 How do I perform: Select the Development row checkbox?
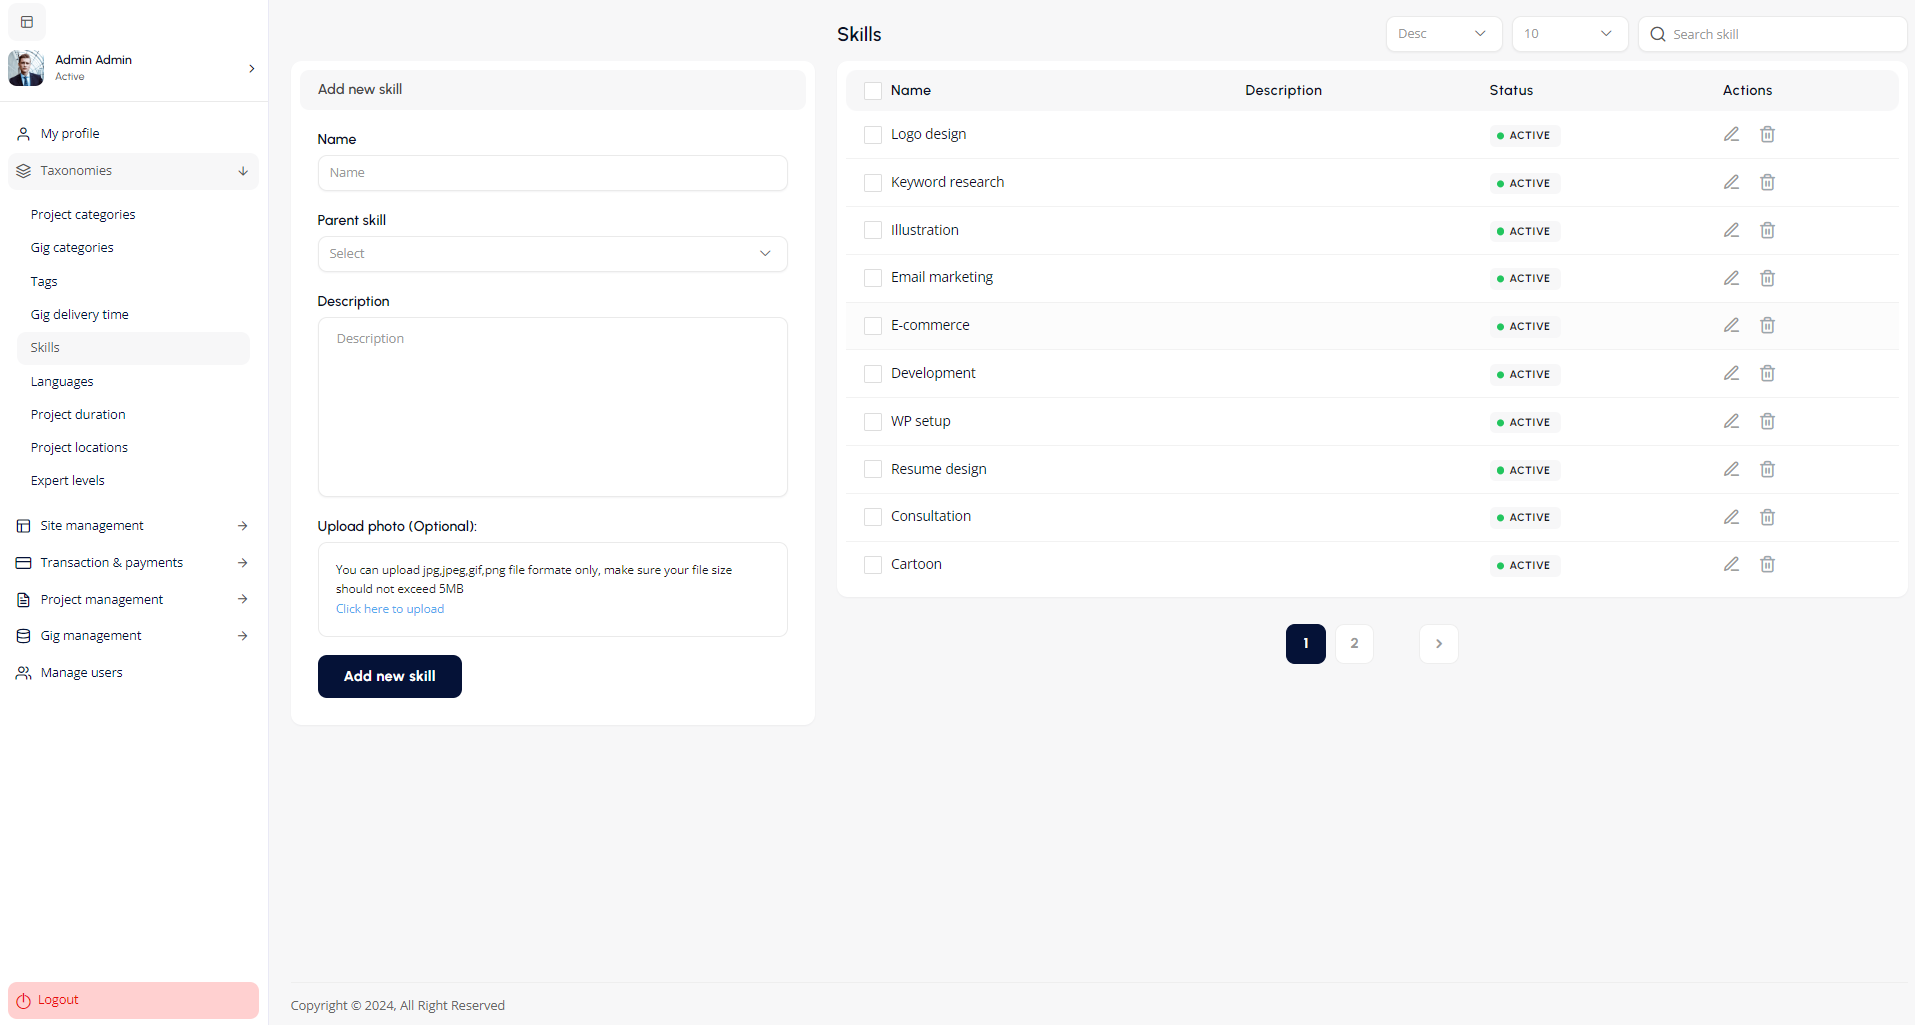pyautogui.click(x=872, y=374)
